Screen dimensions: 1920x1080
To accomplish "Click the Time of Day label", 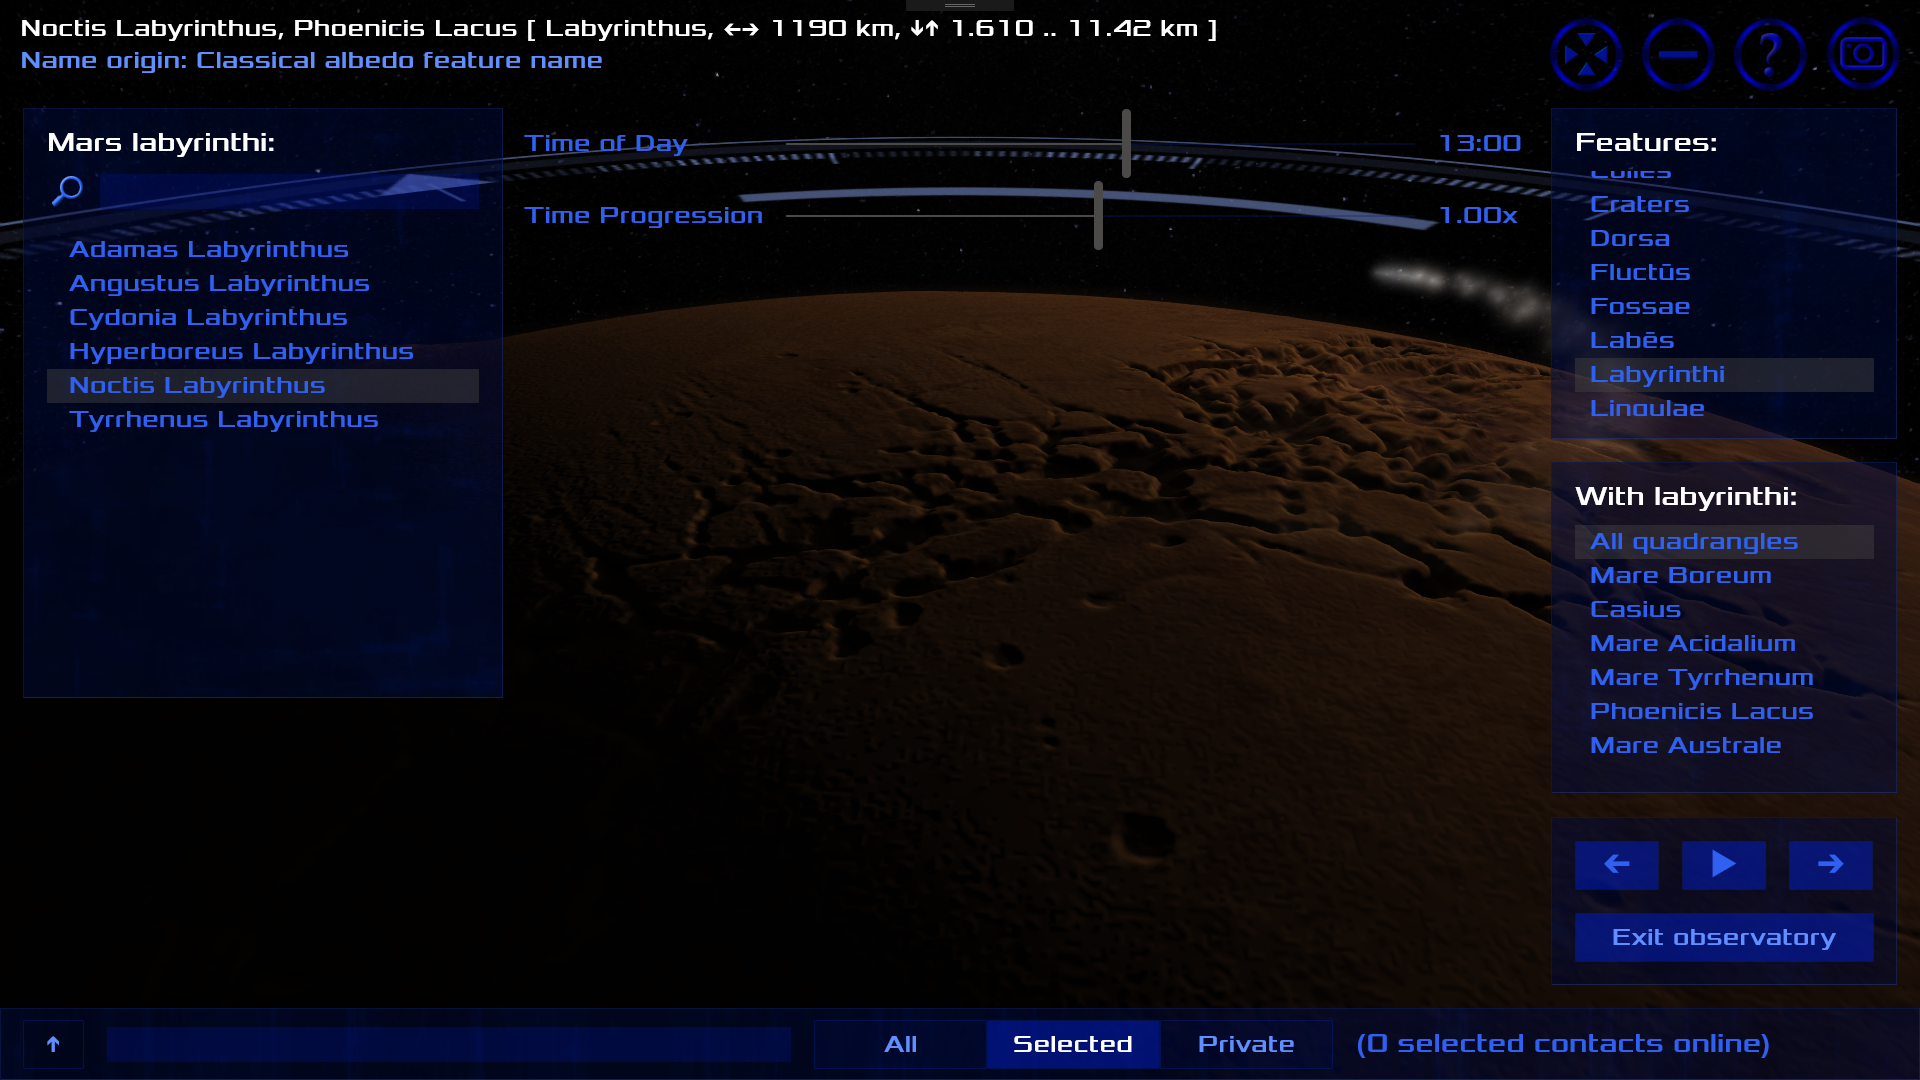I will pos(606,144).
